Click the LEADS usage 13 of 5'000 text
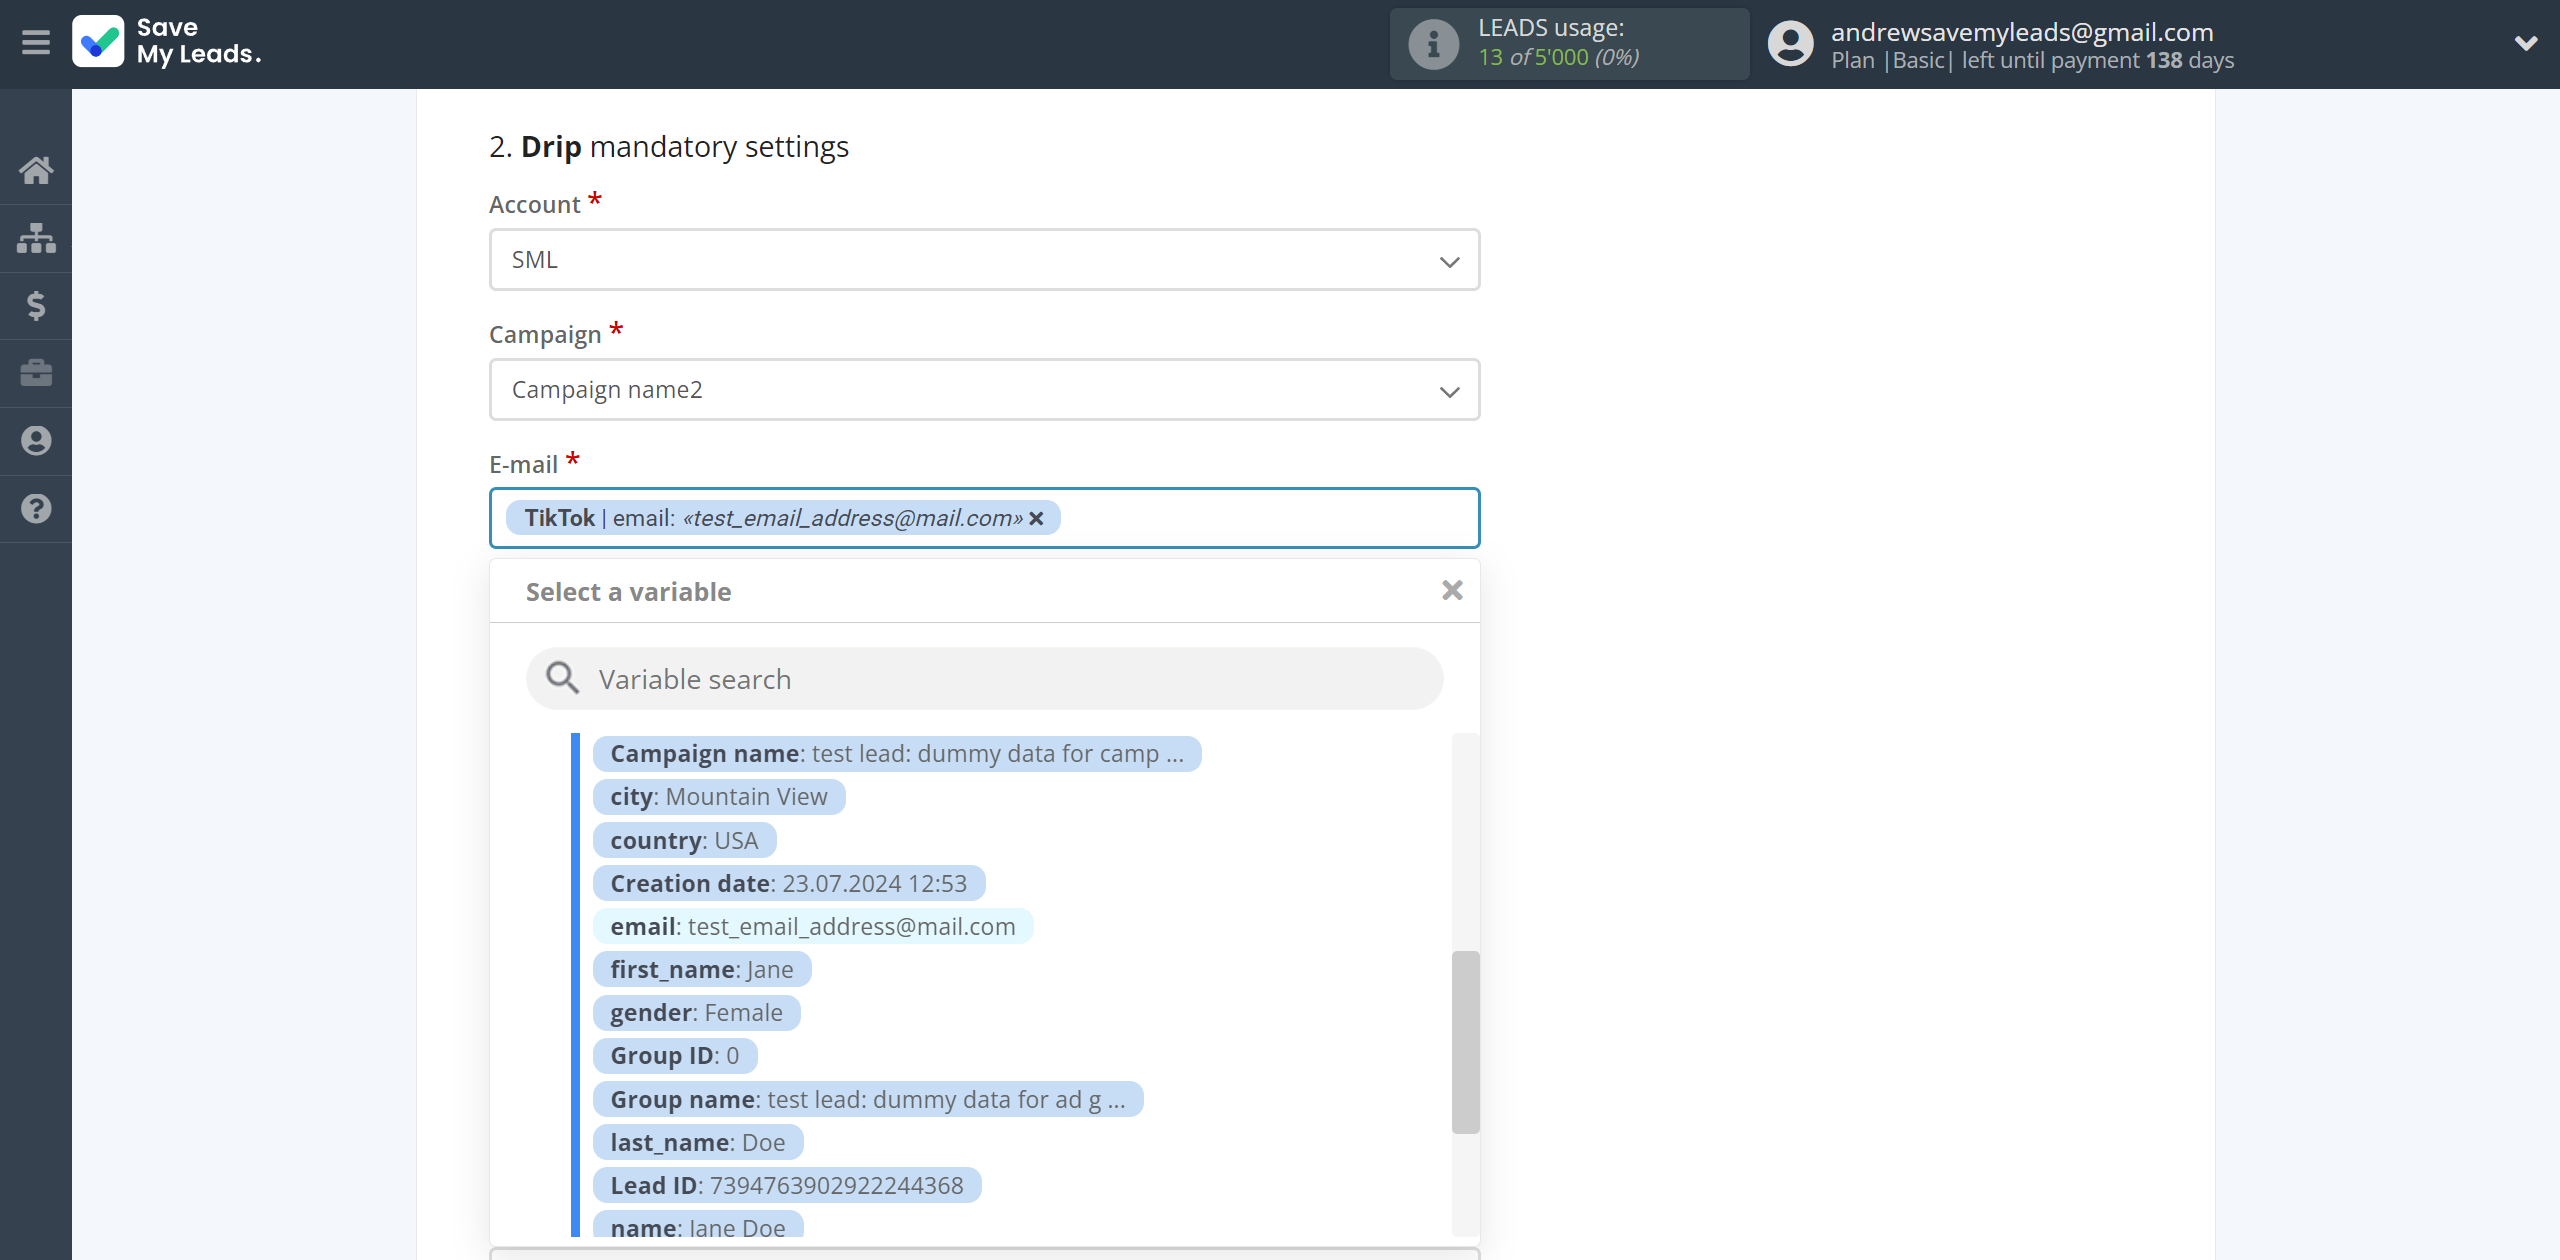 (x=1559, y=57)
